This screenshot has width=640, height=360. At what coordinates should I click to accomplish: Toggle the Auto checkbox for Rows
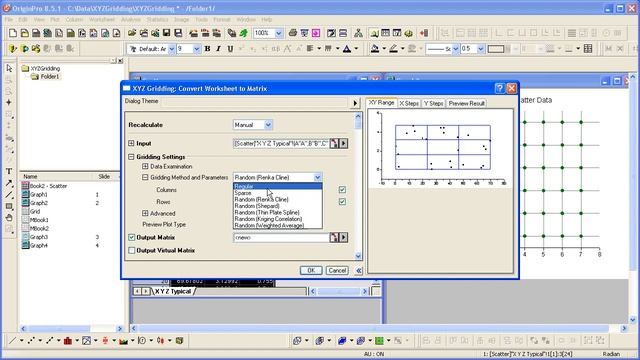[342, 202]
